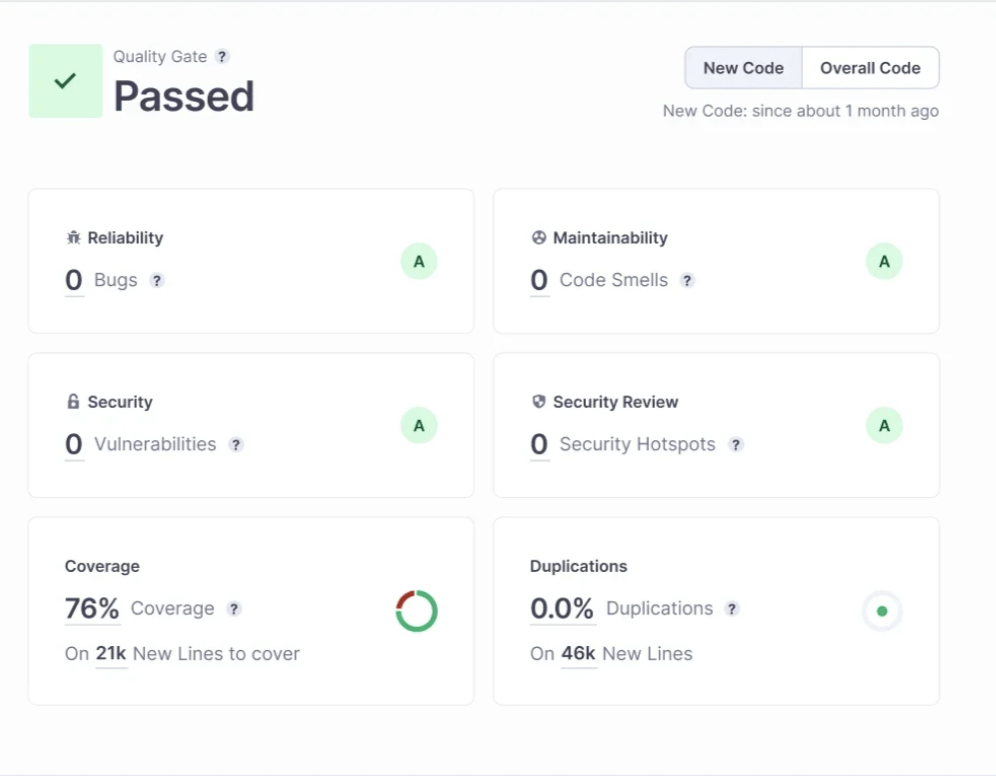Click the Security heading text
996x776 pixels.
point(120,402)
